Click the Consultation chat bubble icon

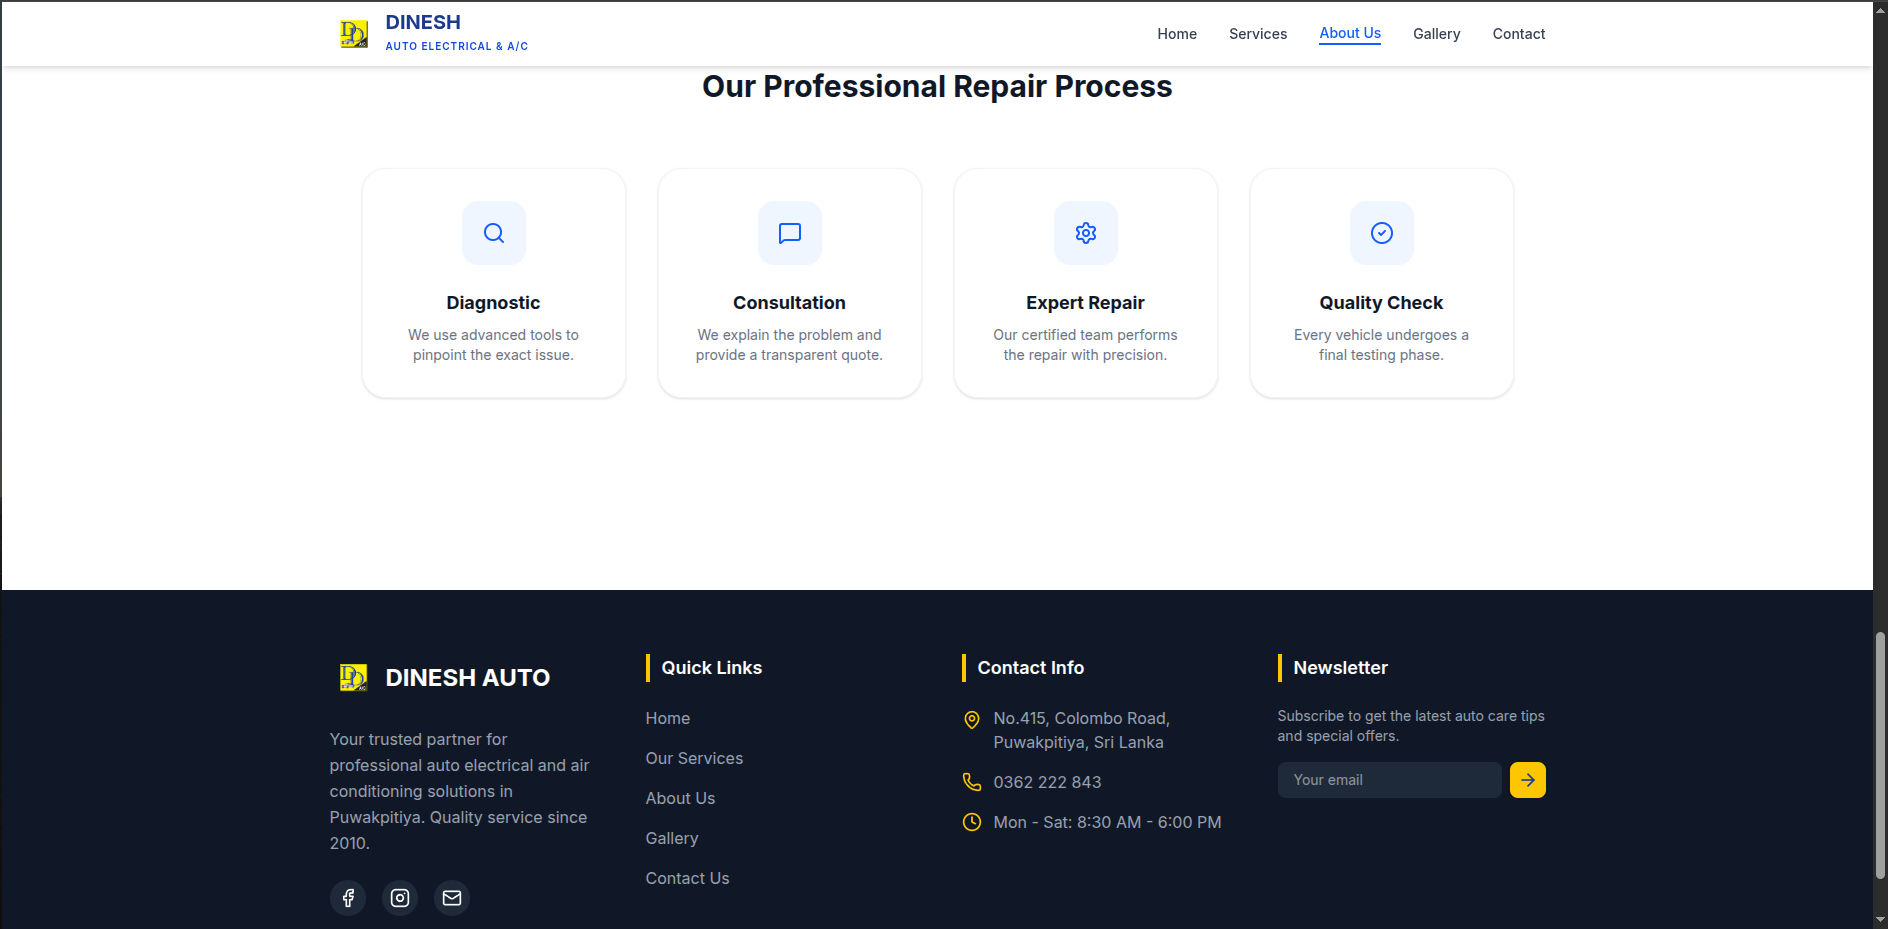click(x=790, y=233)
